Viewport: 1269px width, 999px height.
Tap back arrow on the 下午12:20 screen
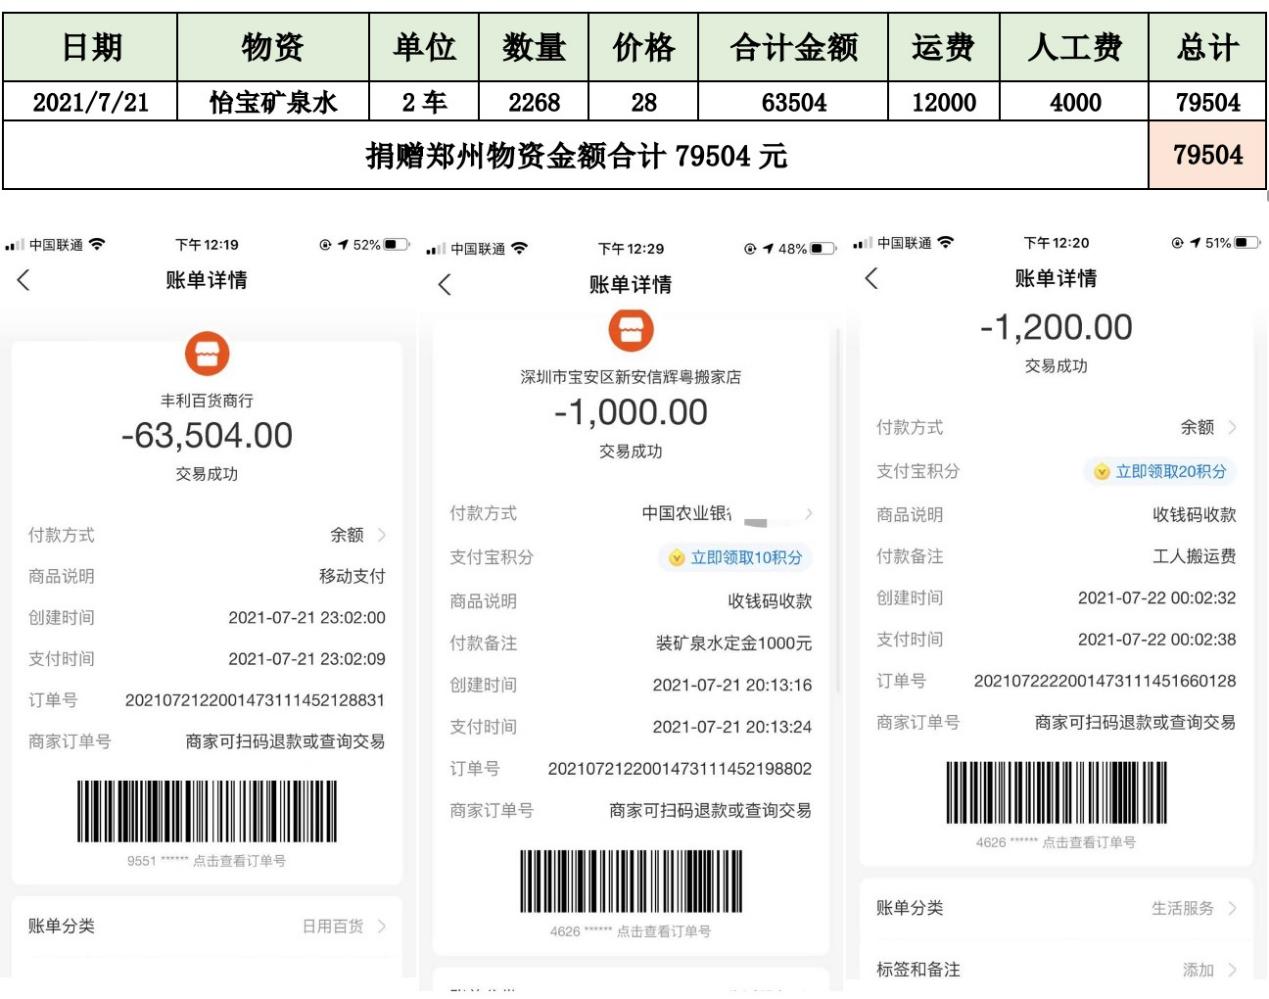871,279
